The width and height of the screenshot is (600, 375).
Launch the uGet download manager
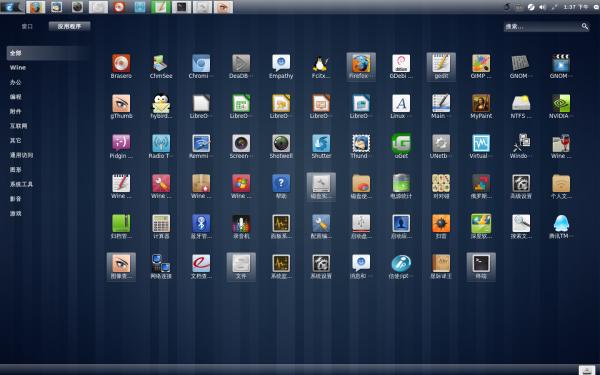point(401,147)
